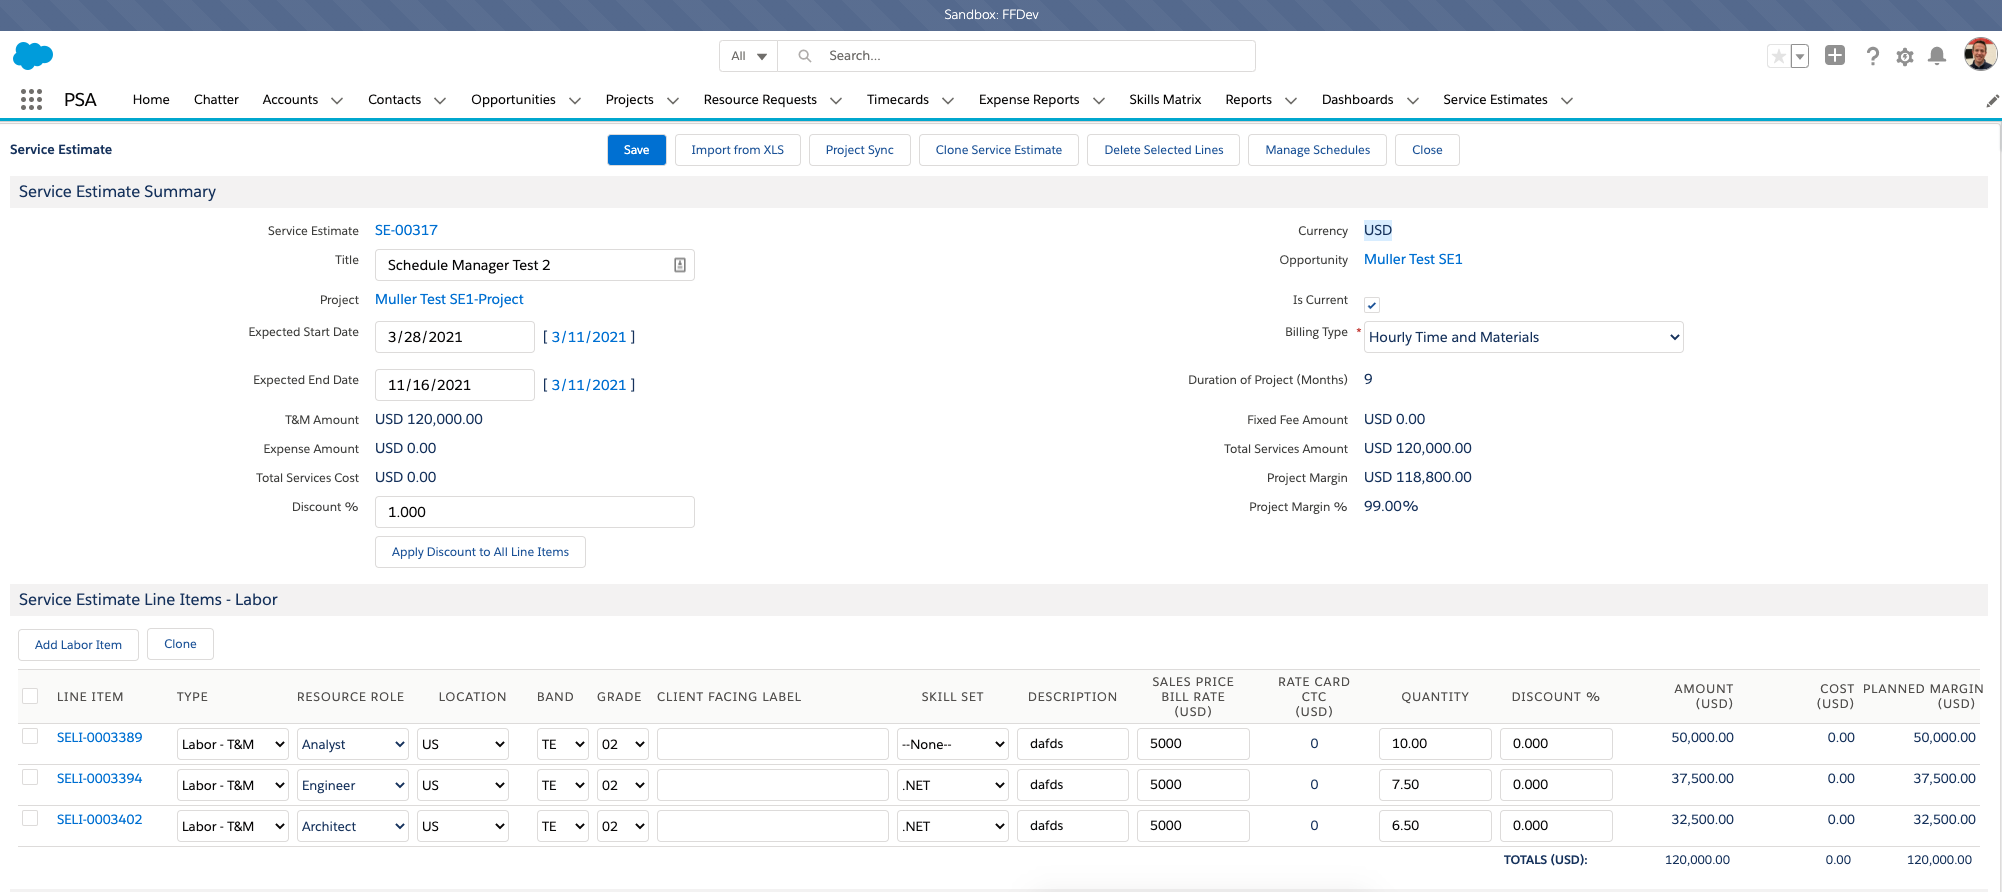Open the Resource Role dropdown showing Analyst
The height and width of the screenshot is (892, 2002).
pos(352,744)
